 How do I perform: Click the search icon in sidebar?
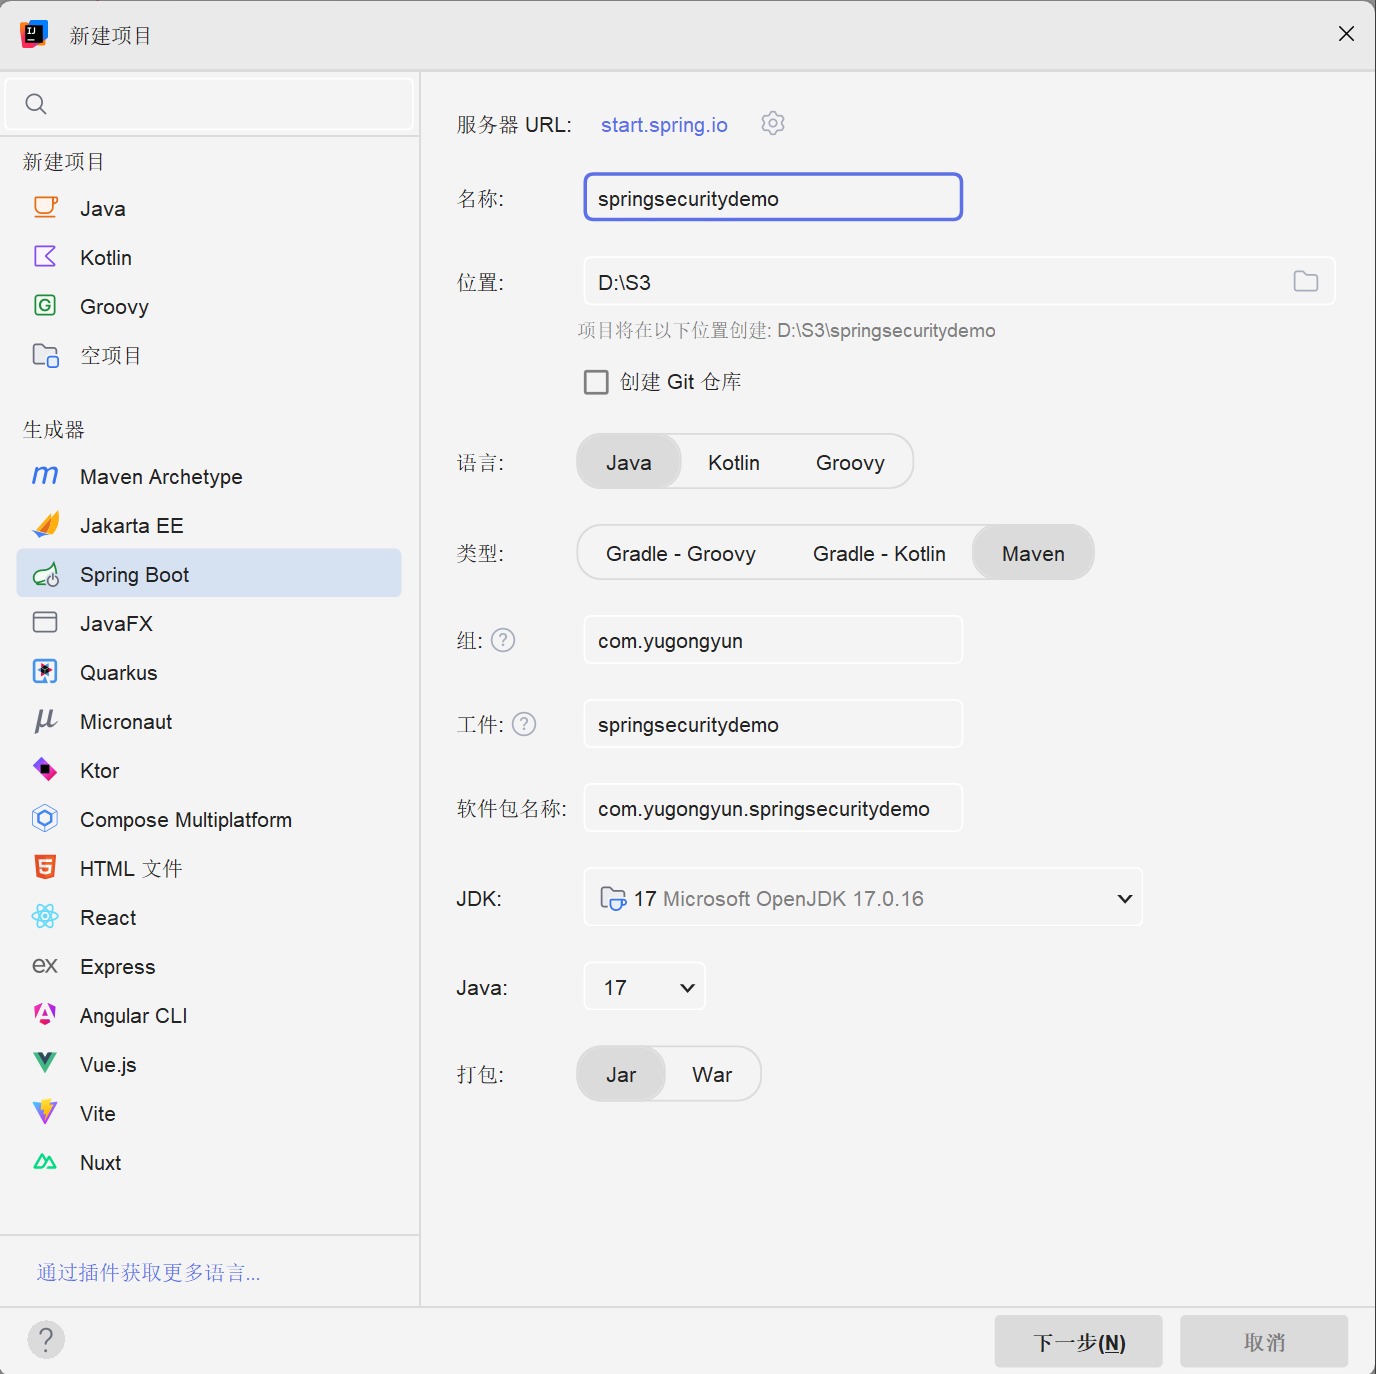tap(36, 104)
